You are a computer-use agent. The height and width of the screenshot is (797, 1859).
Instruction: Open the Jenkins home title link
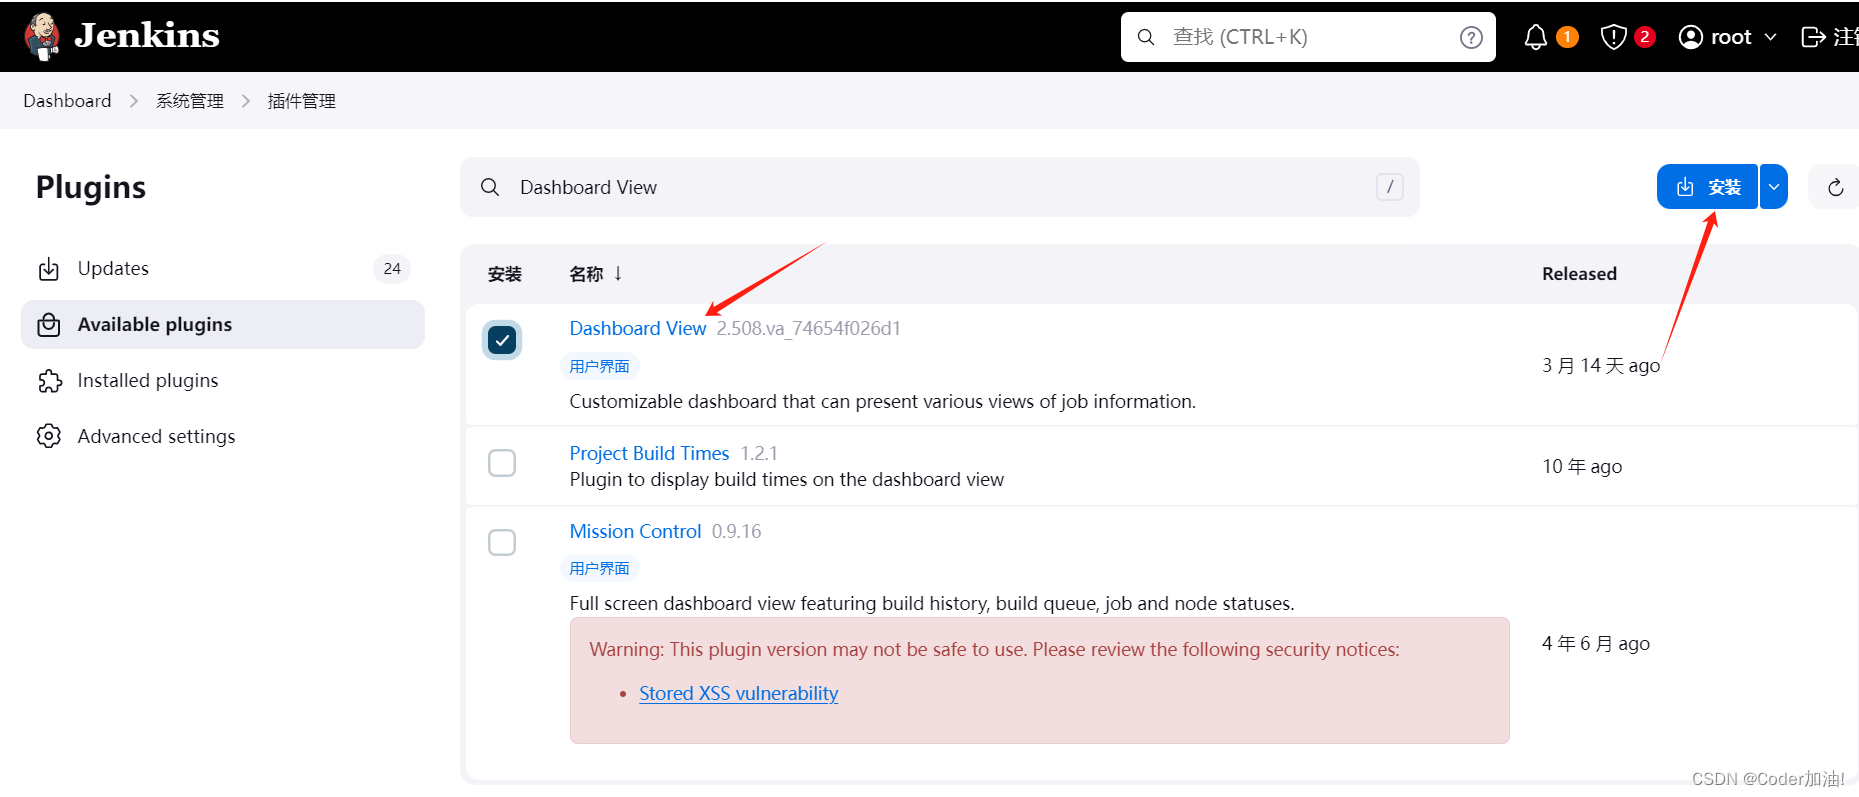pos(147,36)
